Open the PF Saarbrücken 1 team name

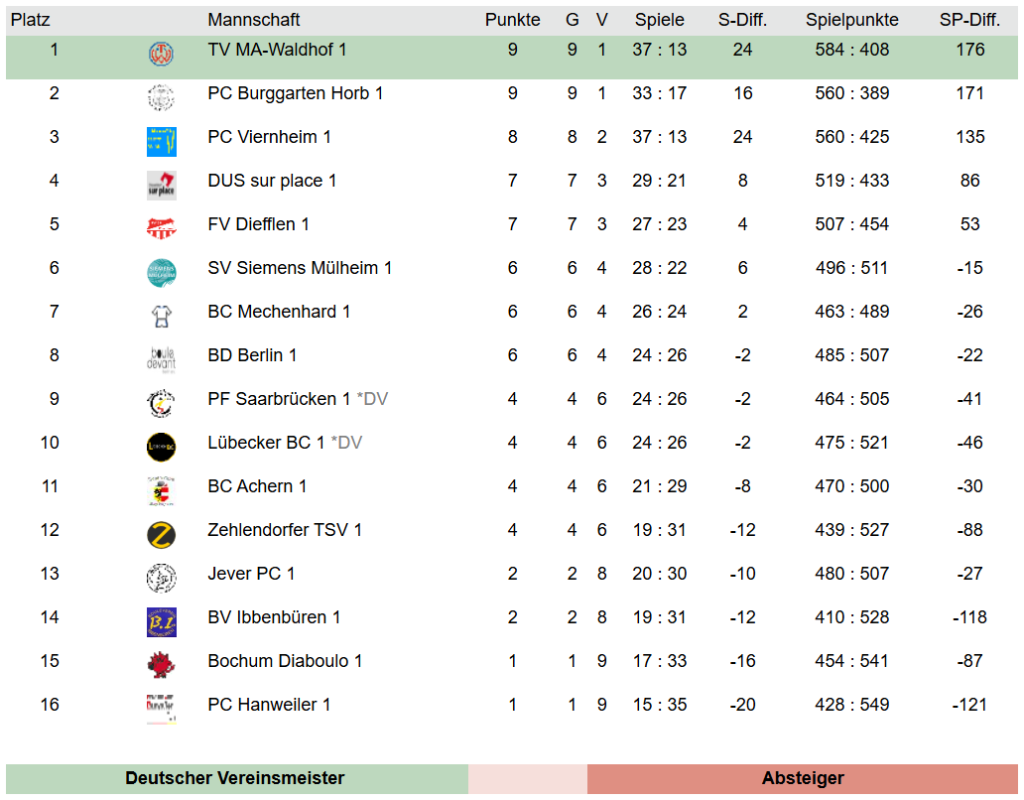point(279,399)
